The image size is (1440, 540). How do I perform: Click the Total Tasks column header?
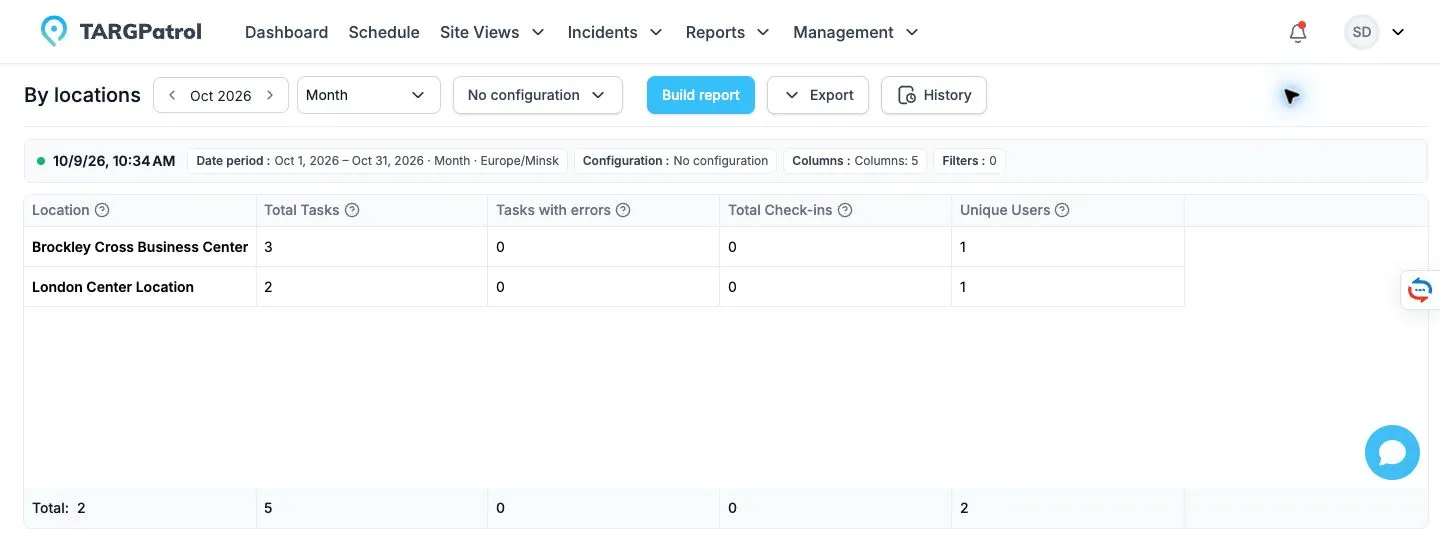[x=372, y=210]
